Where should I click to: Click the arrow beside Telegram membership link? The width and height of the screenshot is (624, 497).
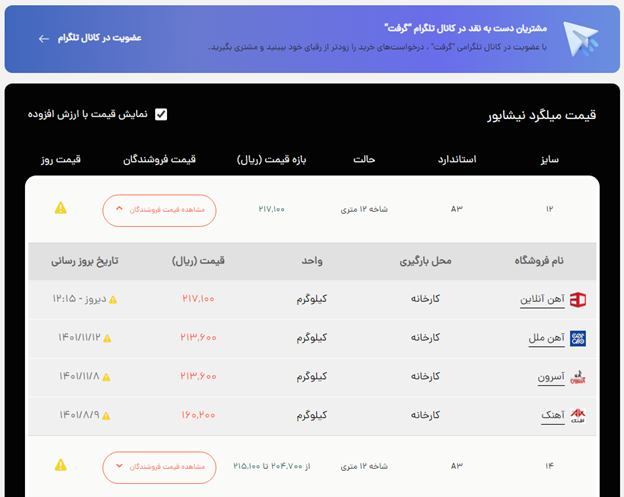(43, 38)
